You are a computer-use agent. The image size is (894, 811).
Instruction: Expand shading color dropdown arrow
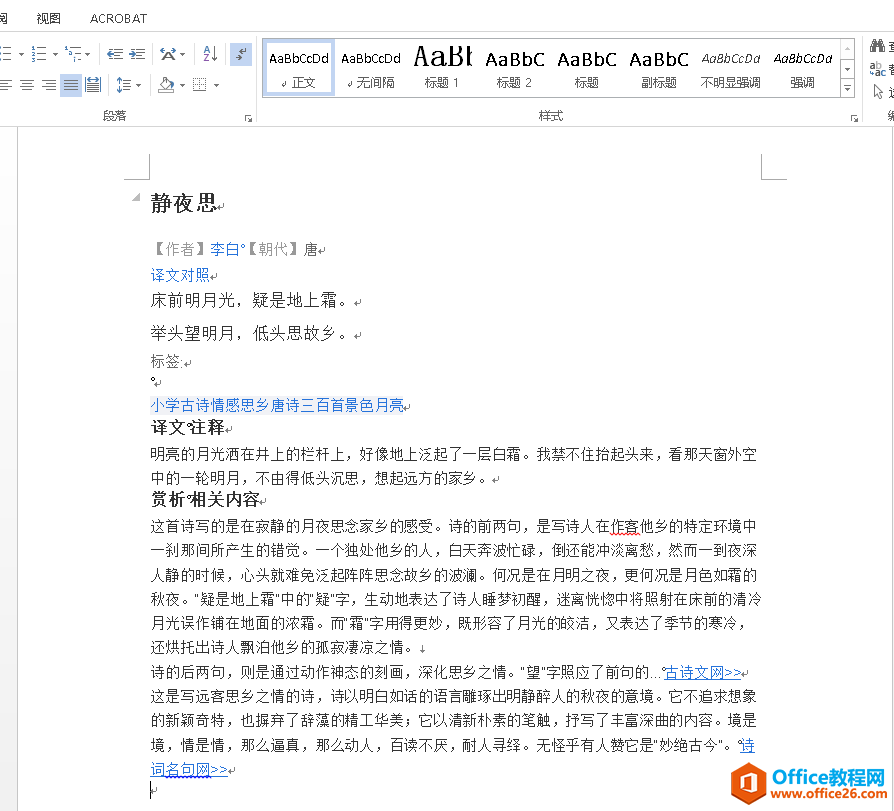[x=182, y=86]
